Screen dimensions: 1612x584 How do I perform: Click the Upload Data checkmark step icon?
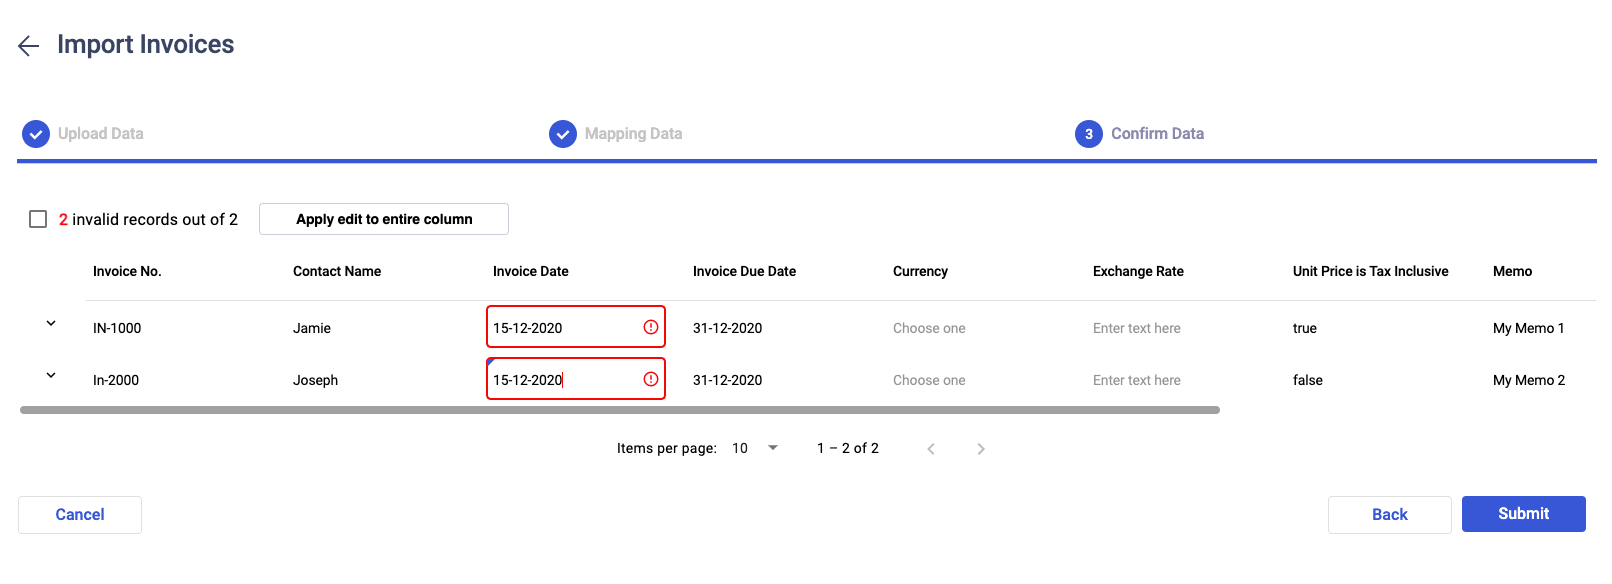tap(36, 134)
